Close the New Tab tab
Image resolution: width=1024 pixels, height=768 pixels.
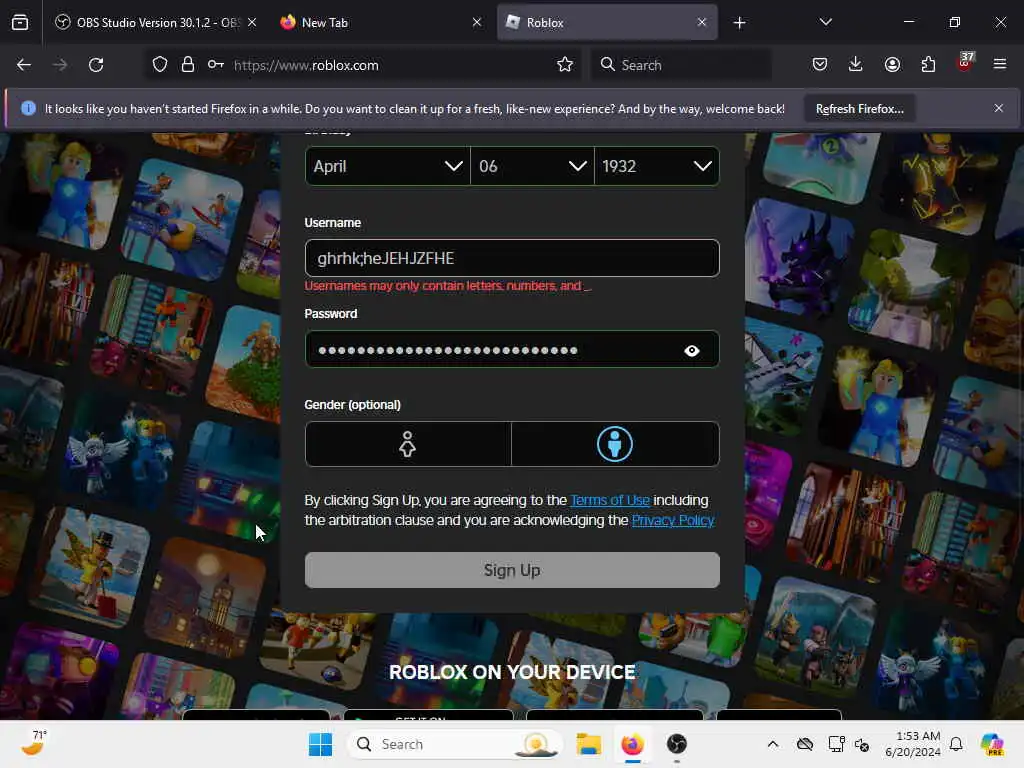pos(477,23)
